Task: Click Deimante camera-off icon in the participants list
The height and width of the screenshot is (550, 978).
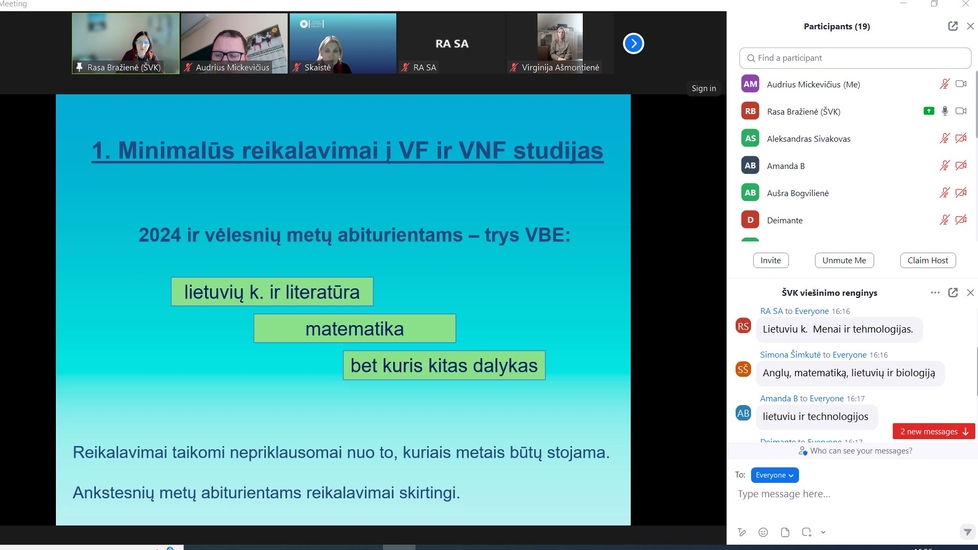Action: pos(961,220)
